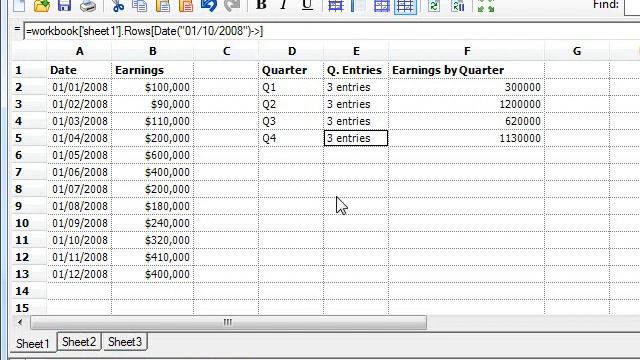Select column E header
Screen dimensions: 640x360
[356, 51]
